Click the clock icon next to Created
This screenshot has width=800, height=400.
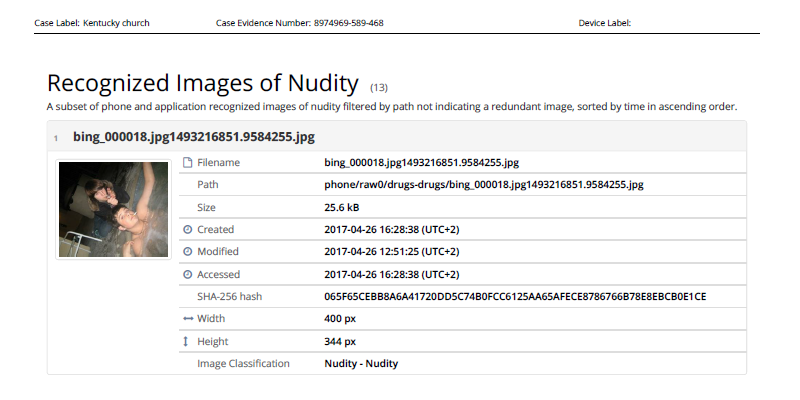187,230
